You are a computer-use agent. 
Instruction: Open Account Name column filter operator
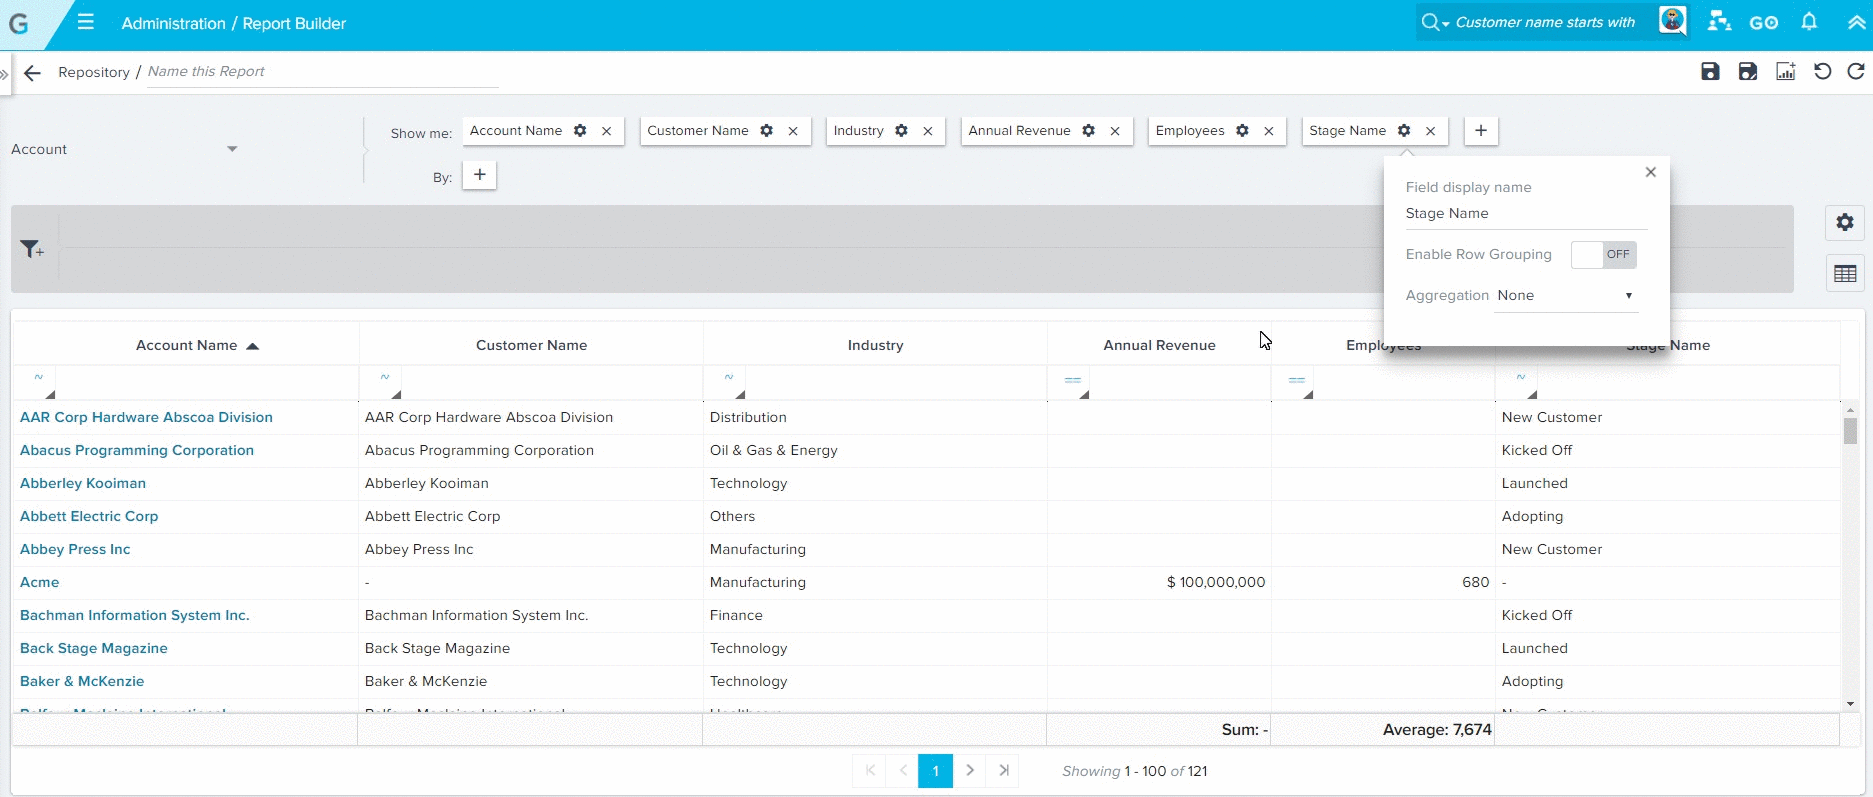tap(39, 383)
